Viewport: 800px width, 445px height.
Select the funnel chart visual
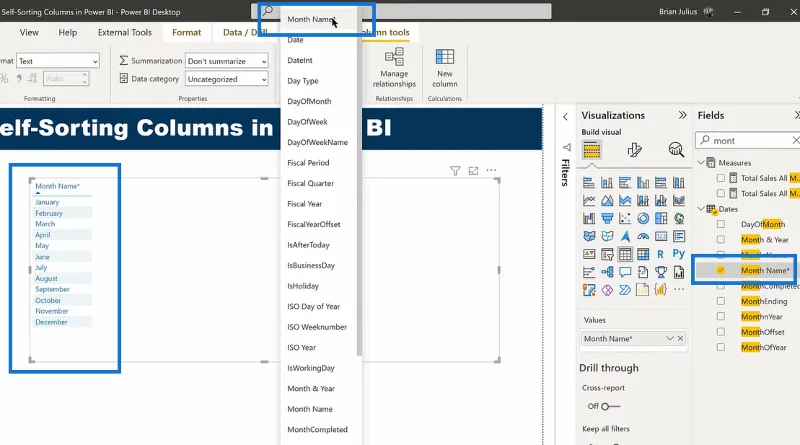click(607, 218)
